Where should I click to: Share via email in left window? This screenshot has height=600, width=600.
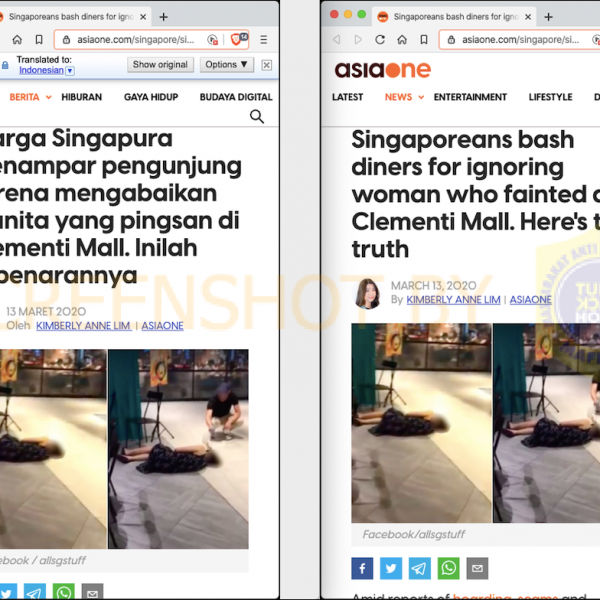(92, 591)
